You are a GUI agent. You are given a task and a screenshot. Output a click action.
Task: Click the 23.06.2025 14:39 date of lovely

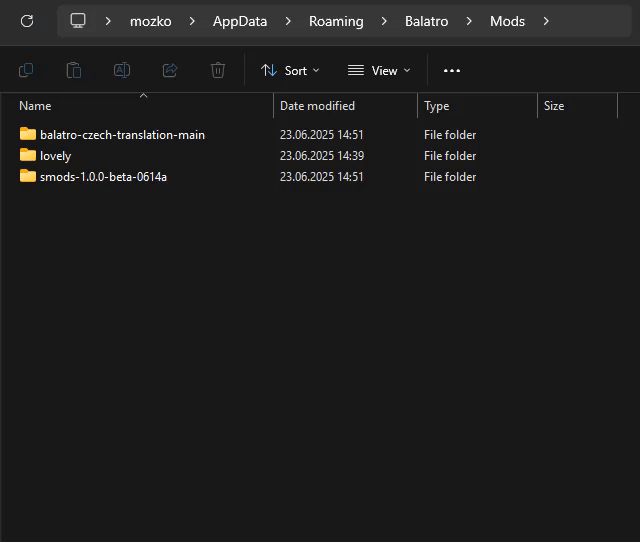(322, 156)
